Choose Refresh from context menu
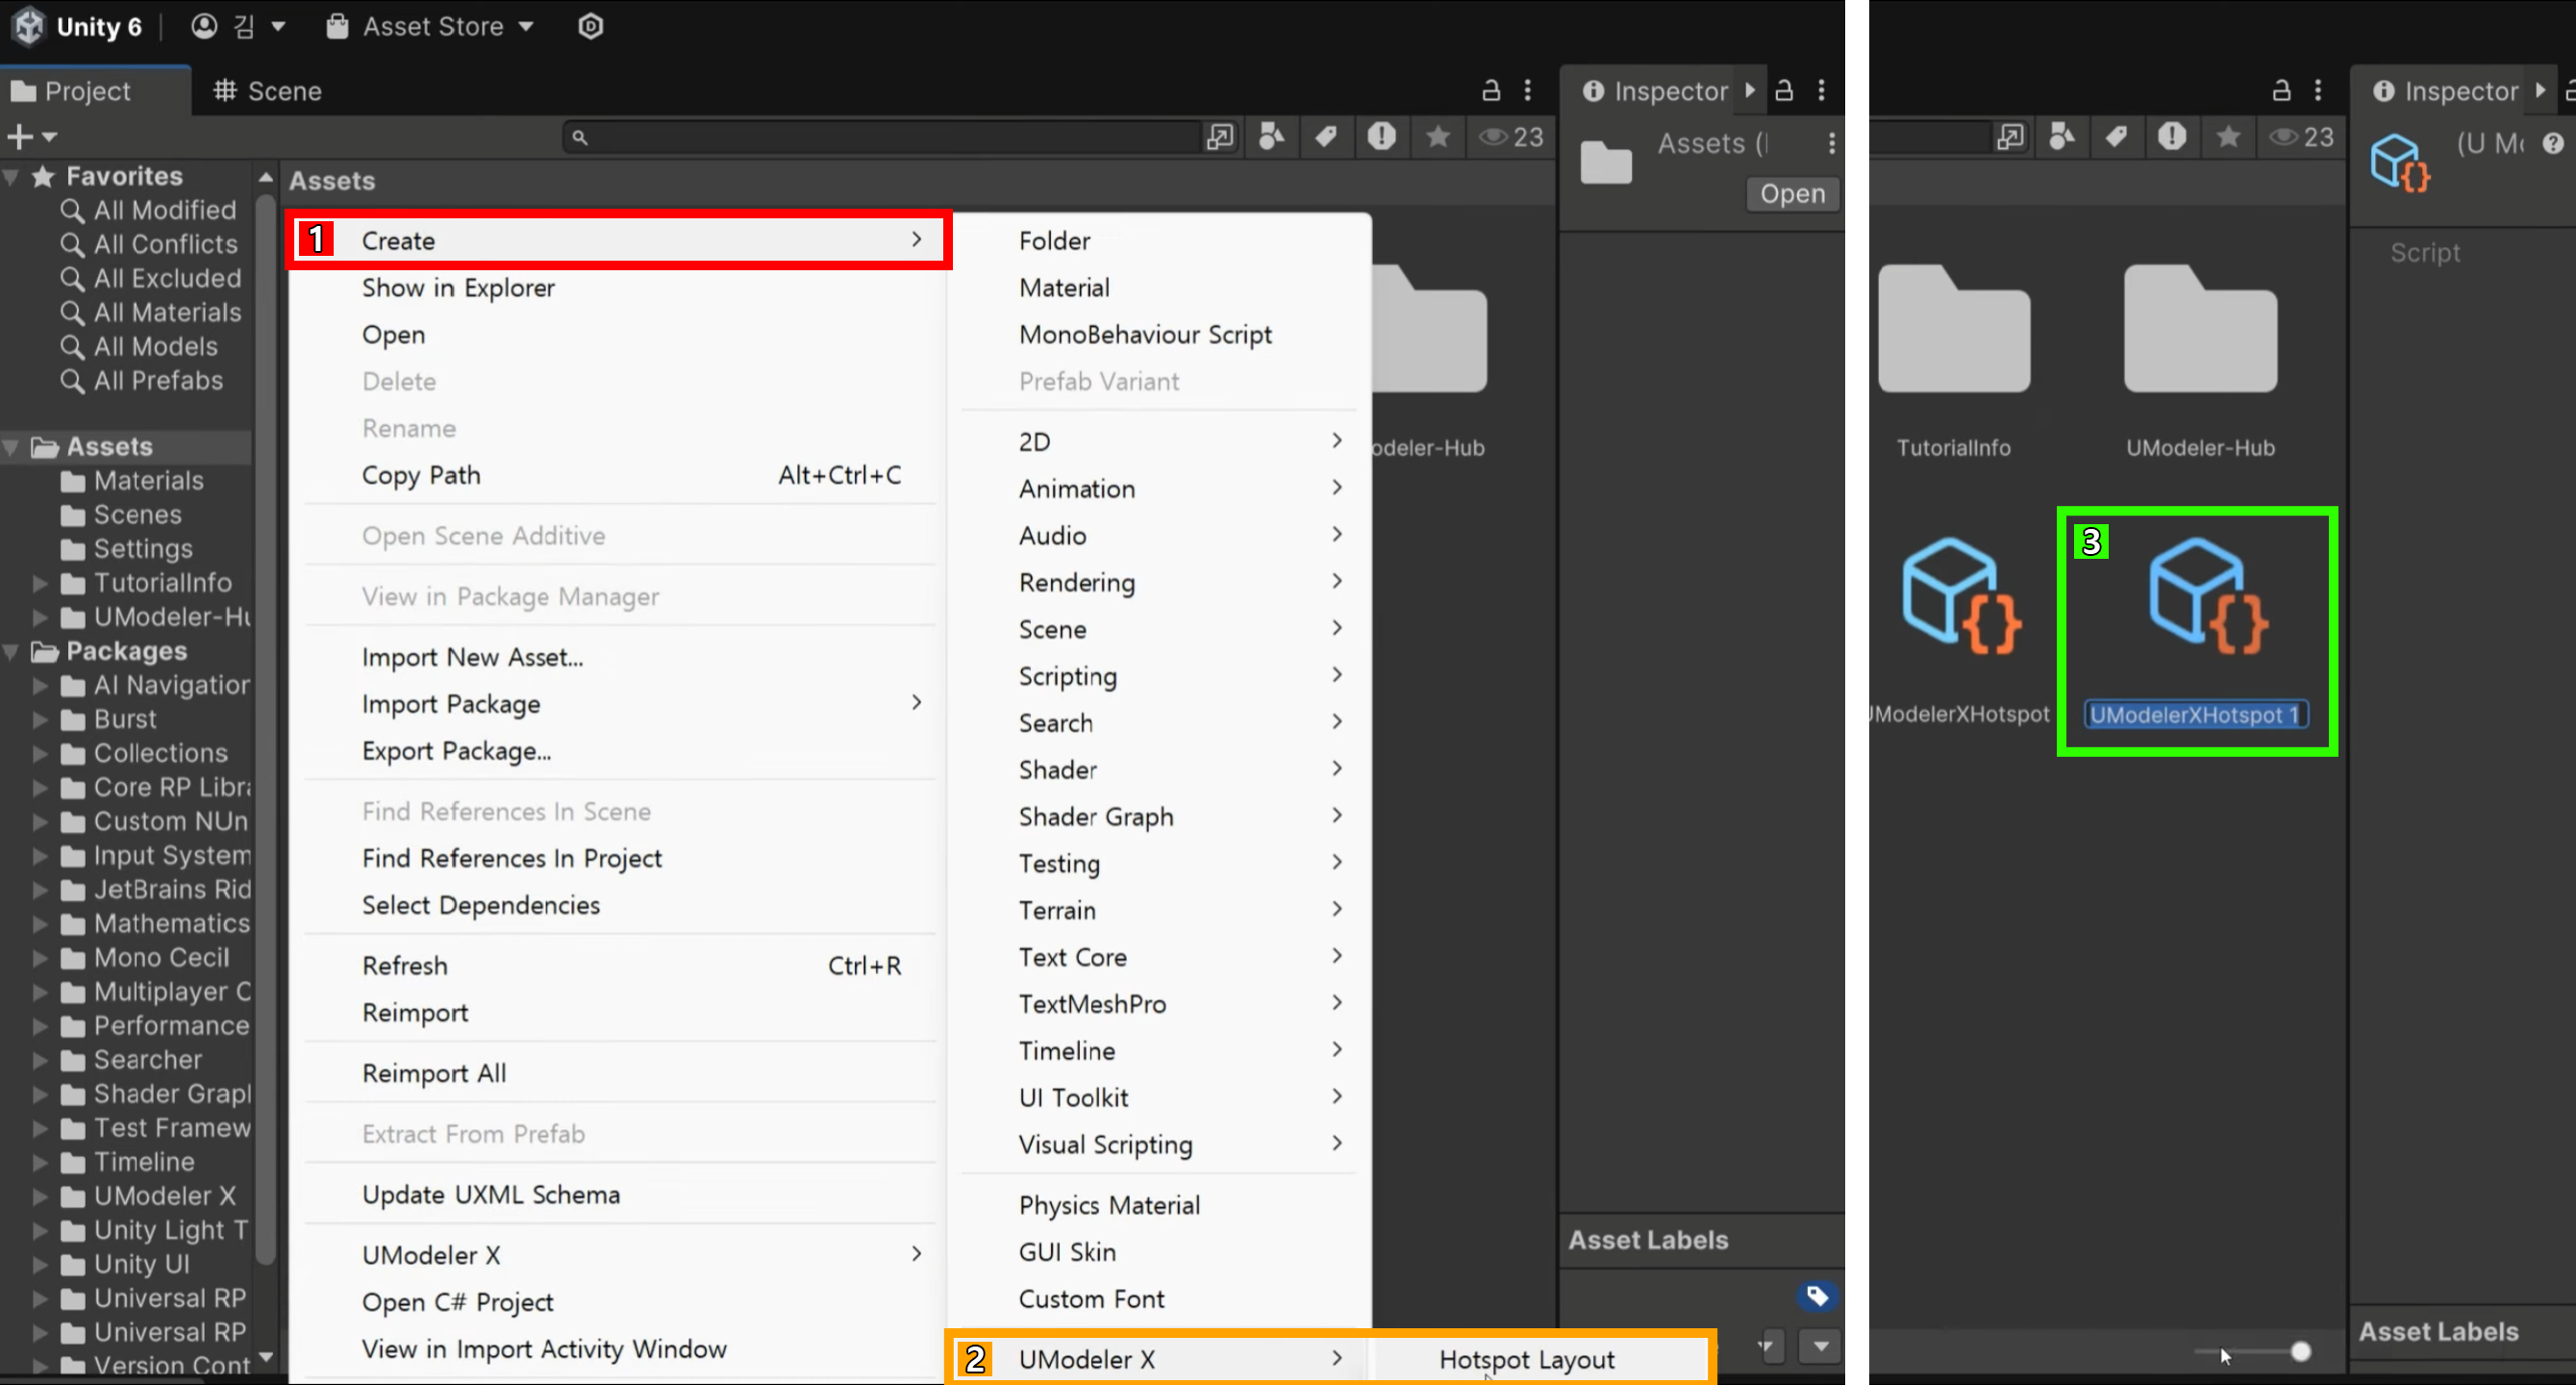This screenshot has width=2576, height=1385. [x=618, y=965]
